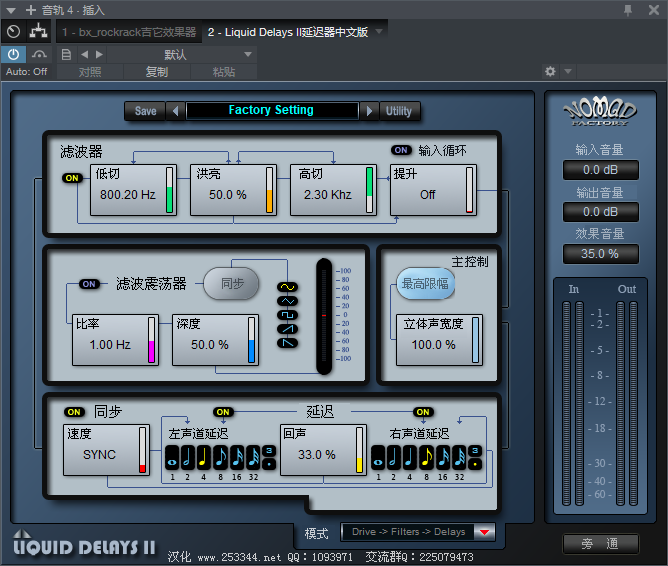The width and height of the screenshot is (668, 566).
Task: Click the Save preset button
Action: pyautogui.click(x=145, y=111)
